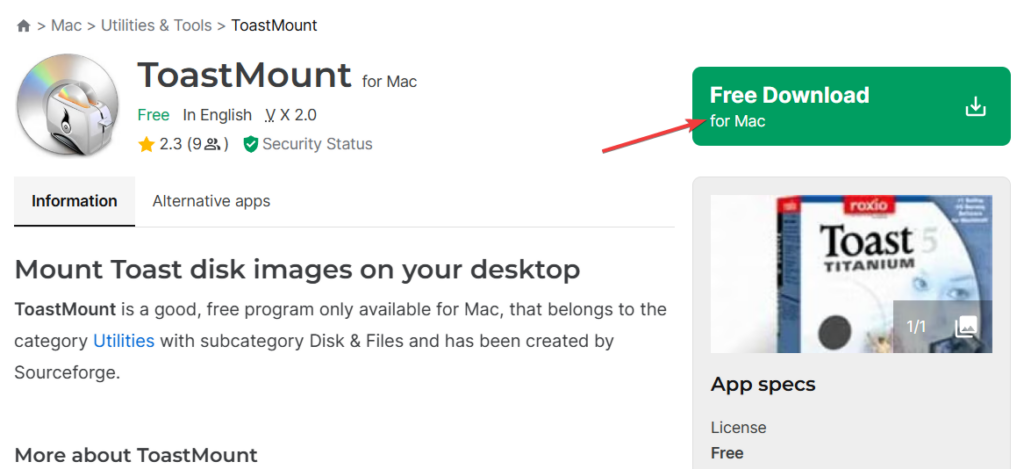Click the yellow rating star icon
Image resolution: width=1024 pixels, height=469 pixels.
point(146,145)
